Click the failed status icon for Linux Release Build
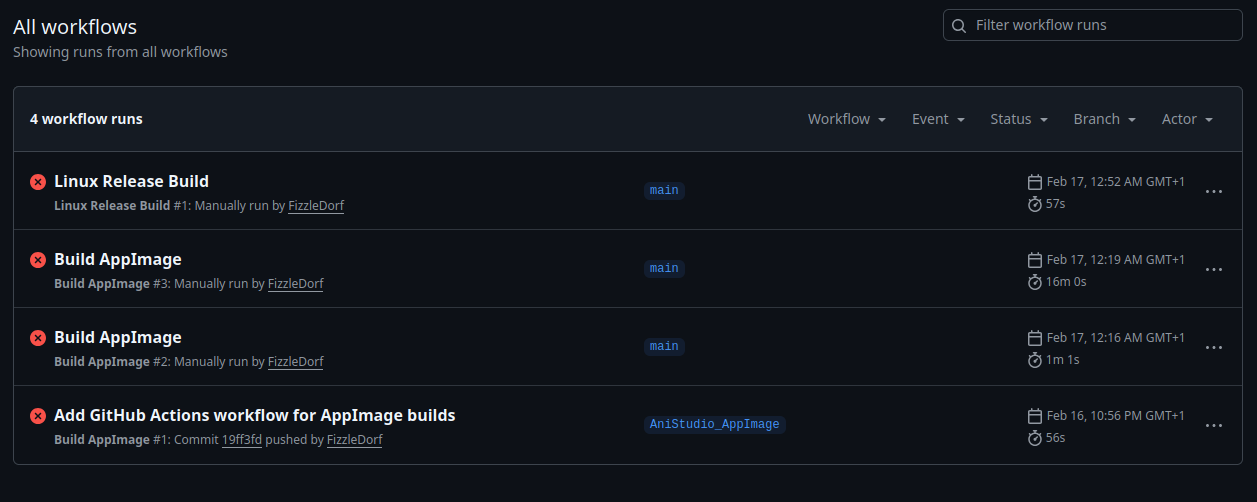1257x502 pixels. point(38,182)
